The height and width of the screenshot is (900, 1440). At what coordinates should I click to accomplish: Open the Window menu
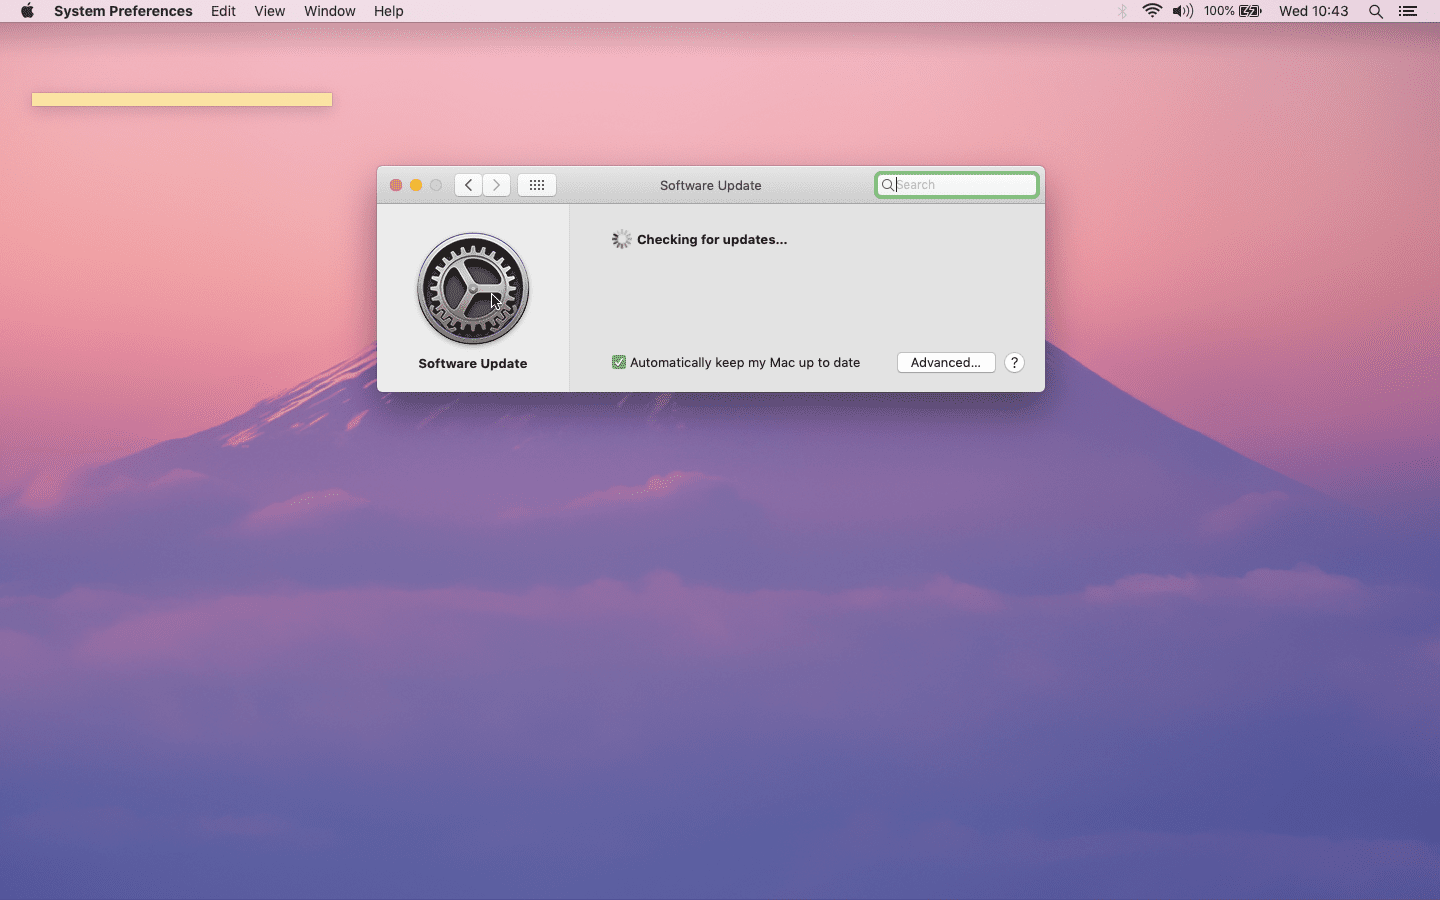click(329, 11)
